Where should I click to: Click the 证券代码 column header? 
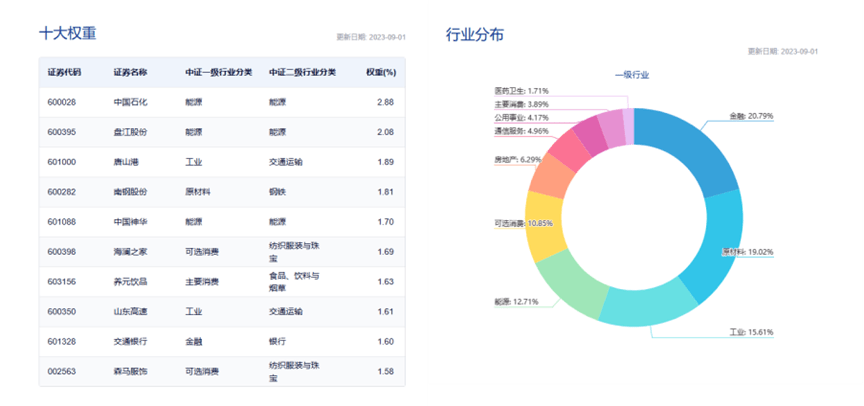pos(64,73)
